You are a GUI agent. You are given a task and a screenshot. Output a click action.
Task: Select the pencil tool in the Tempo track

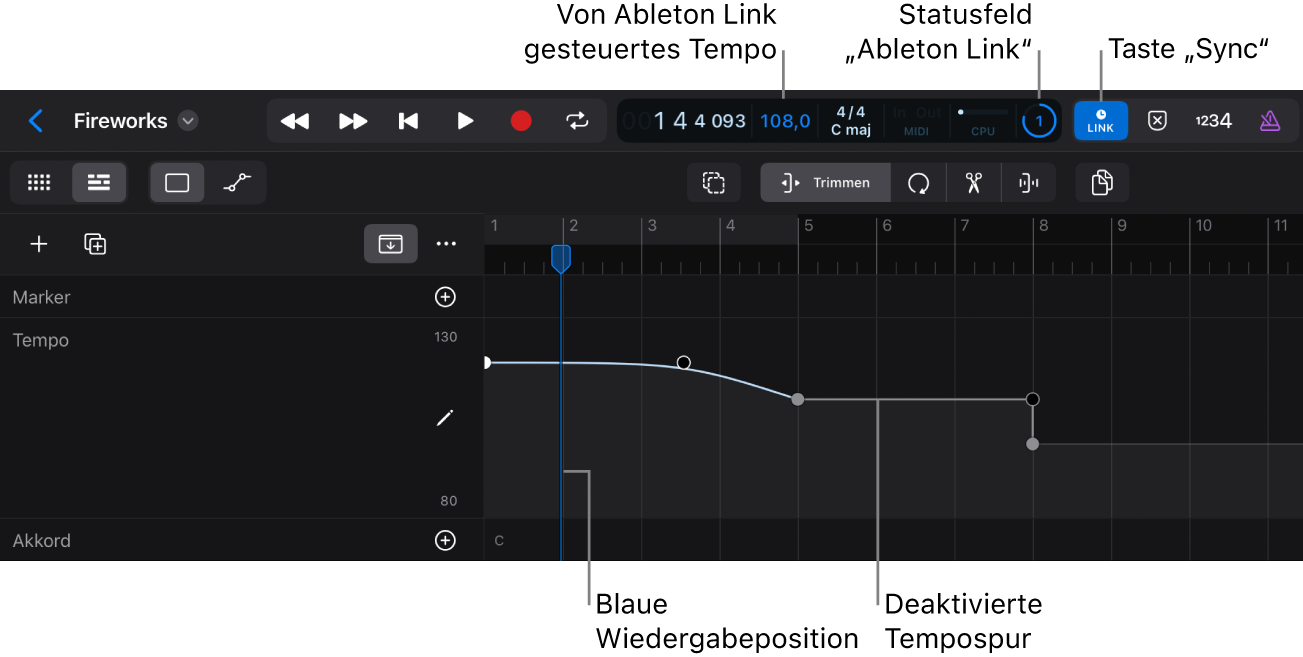(x=445, y=417)
